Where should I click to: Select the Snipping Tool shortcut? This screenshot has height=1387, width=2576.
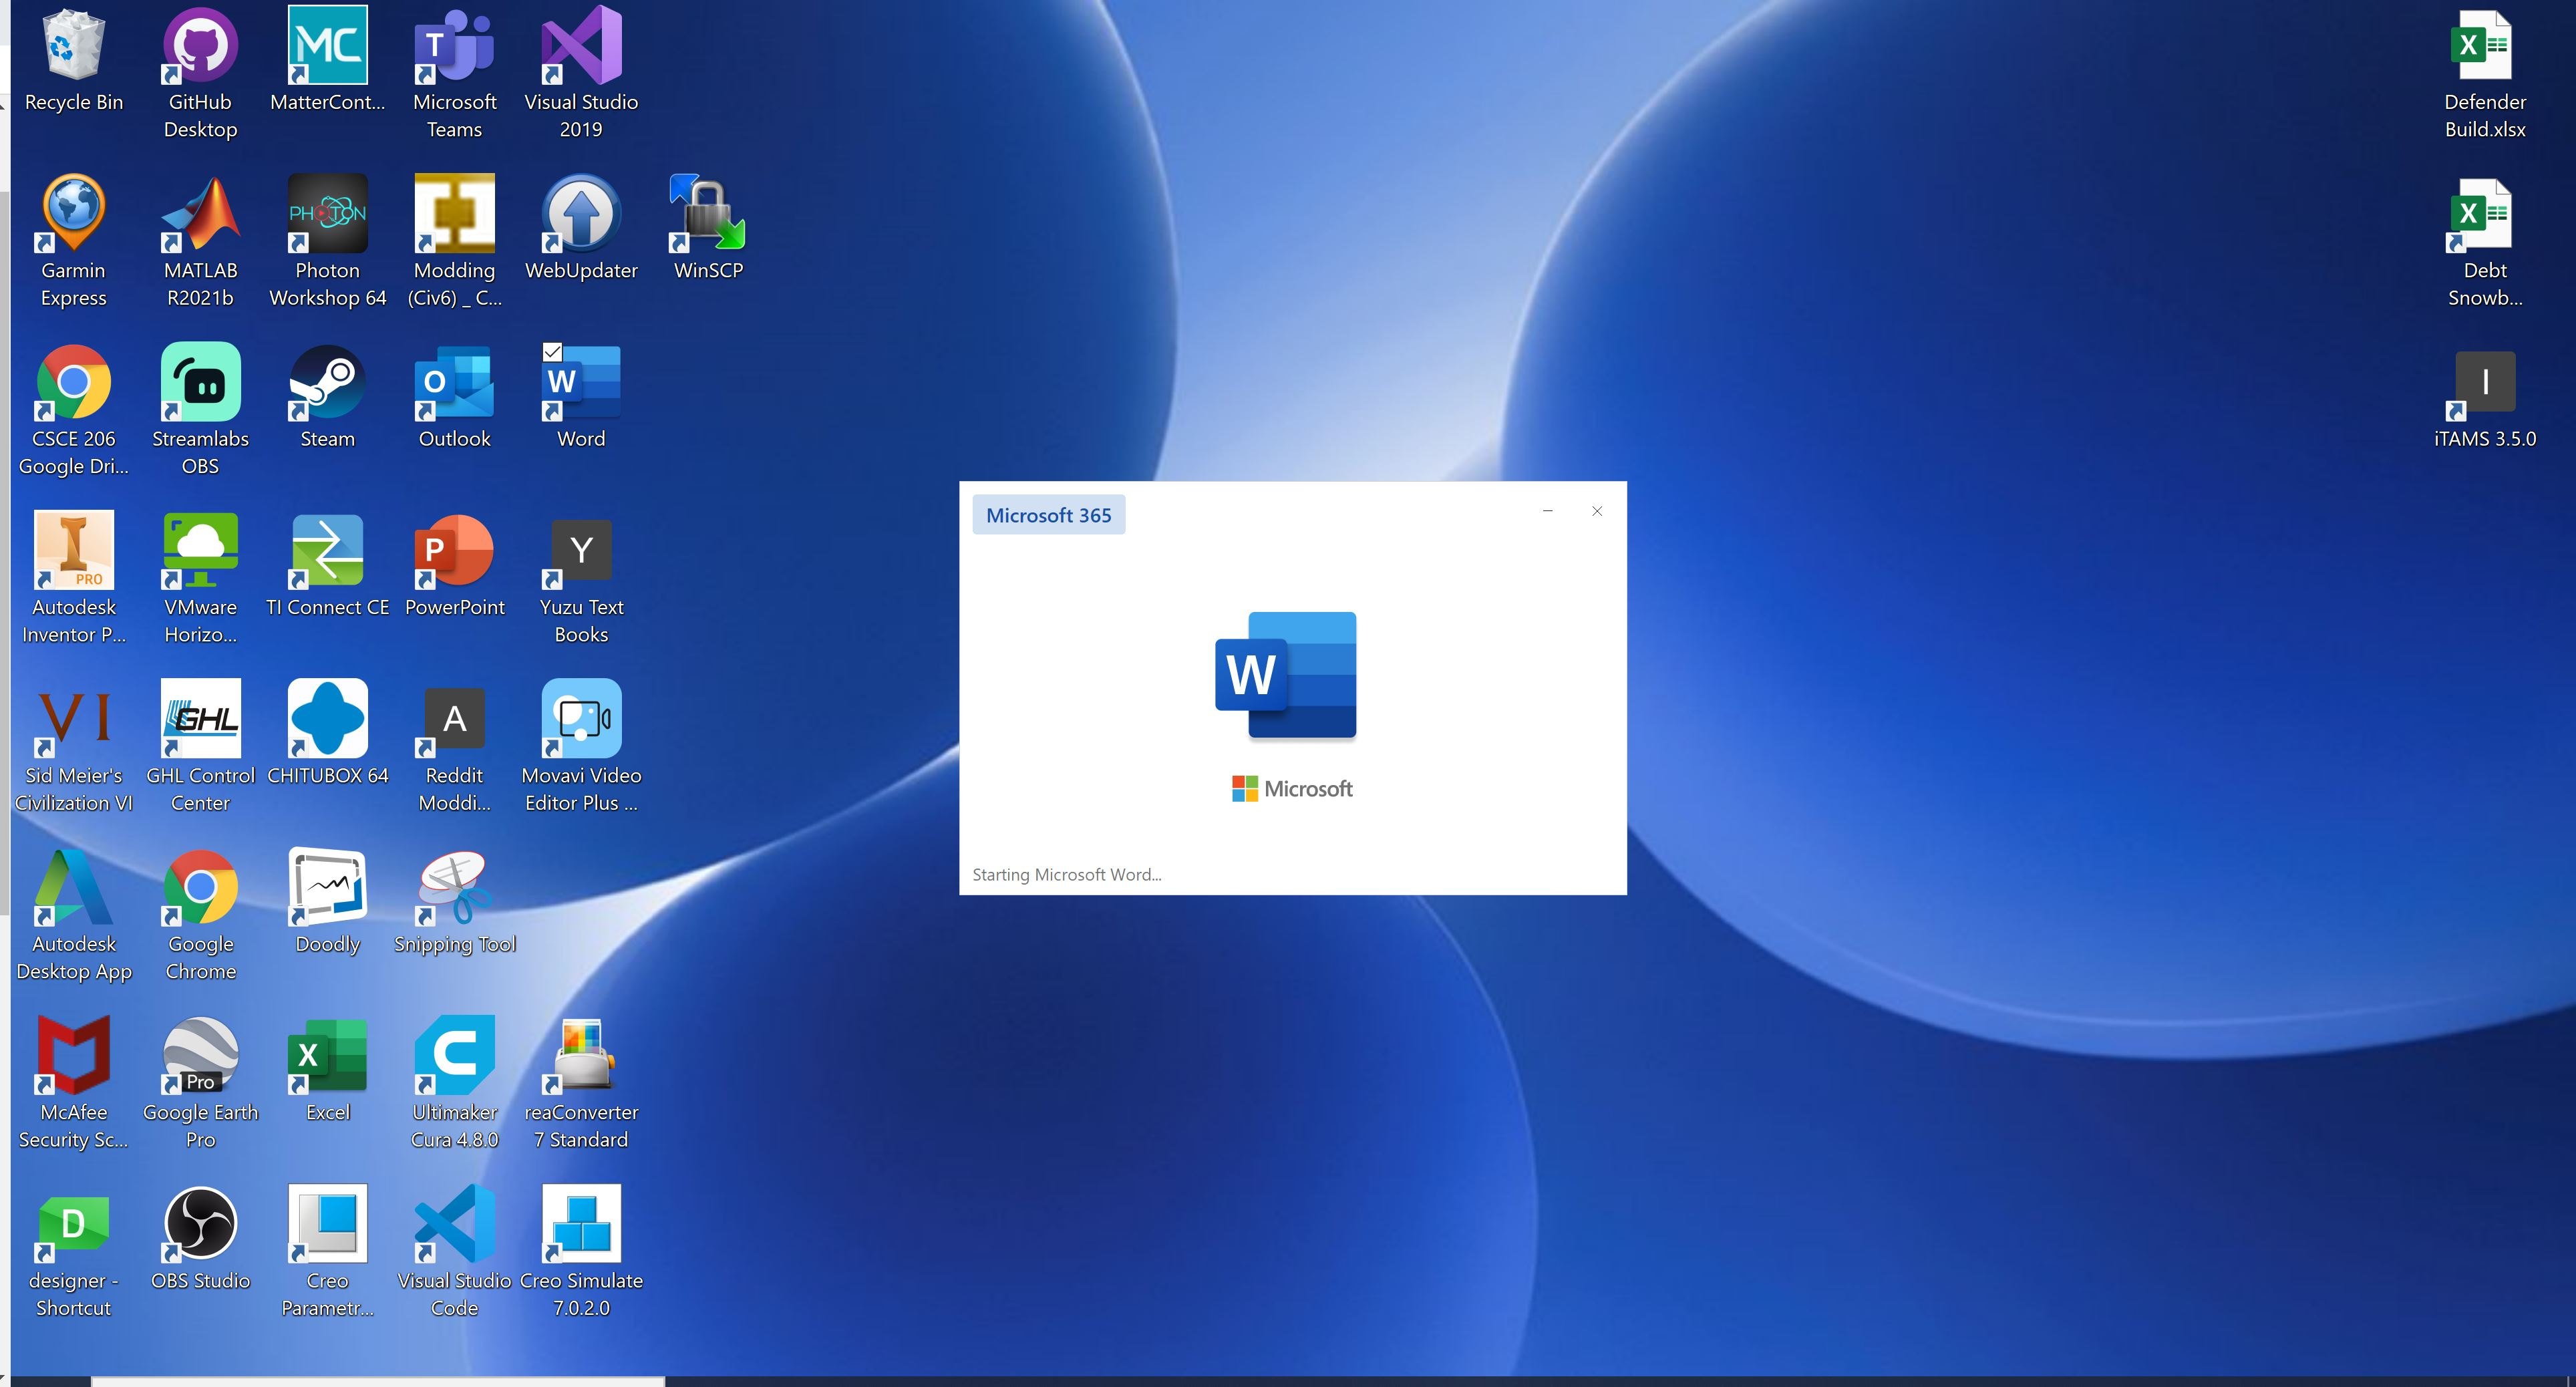coord(454,887)
